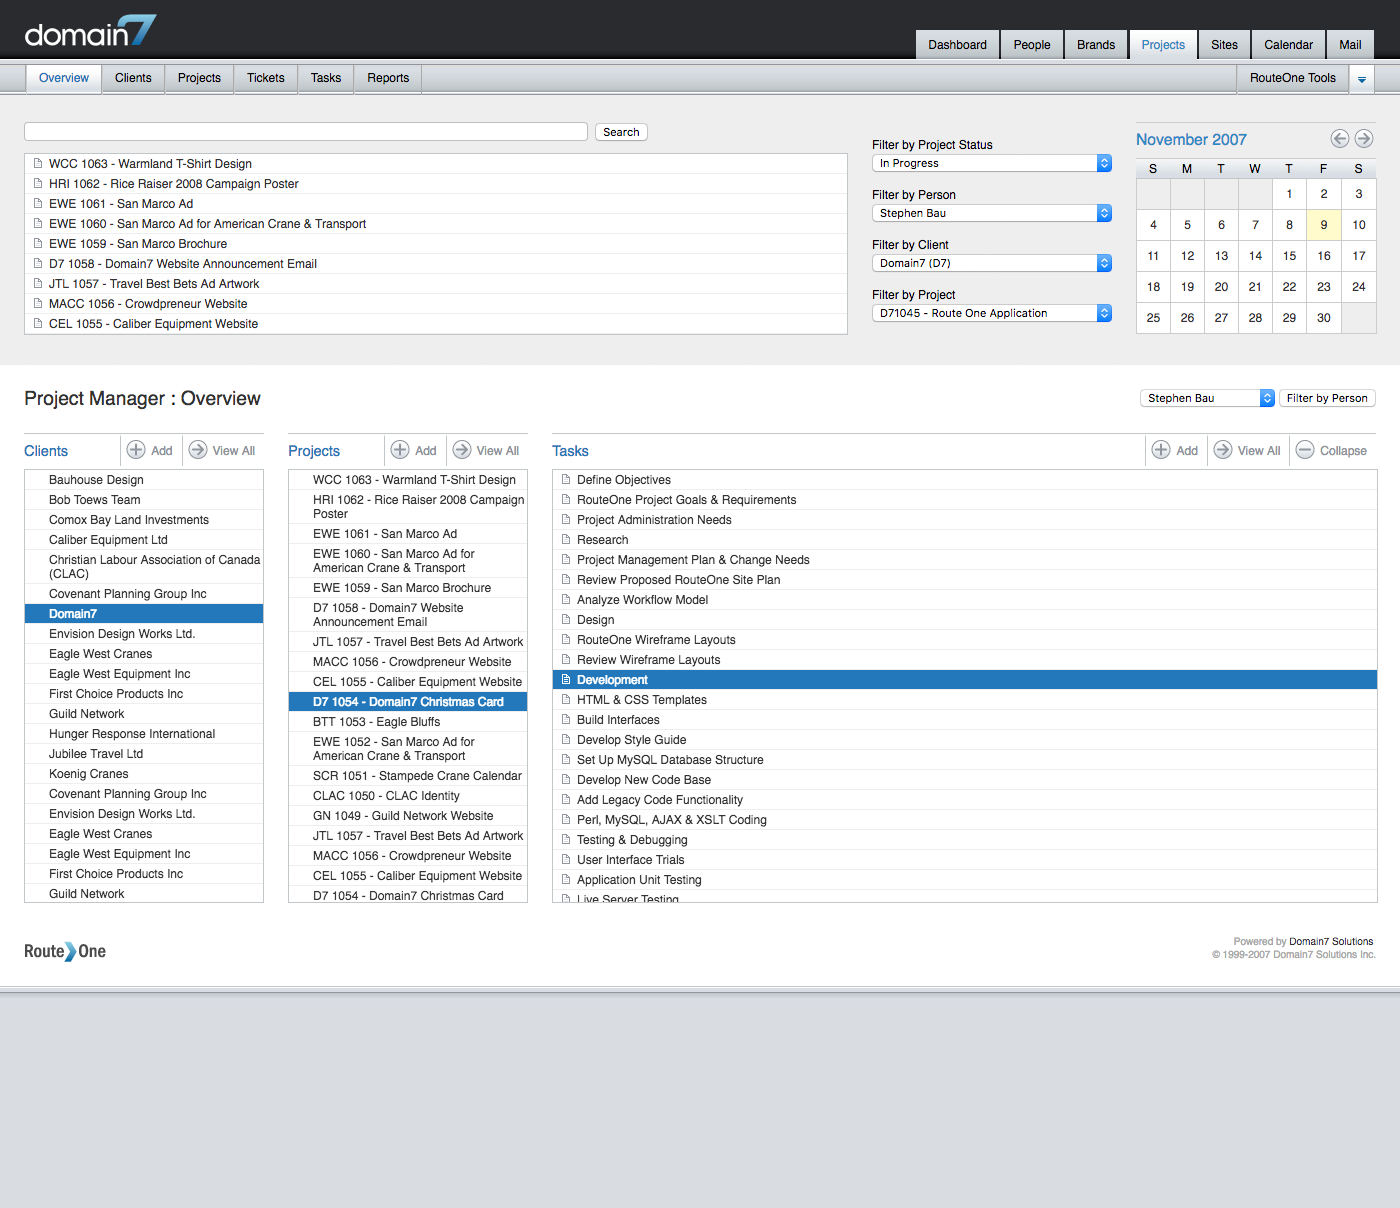This screenshot has width=1400, height=1208.
Task: Collapse the Tasks panel
Action: [1305, 450]
